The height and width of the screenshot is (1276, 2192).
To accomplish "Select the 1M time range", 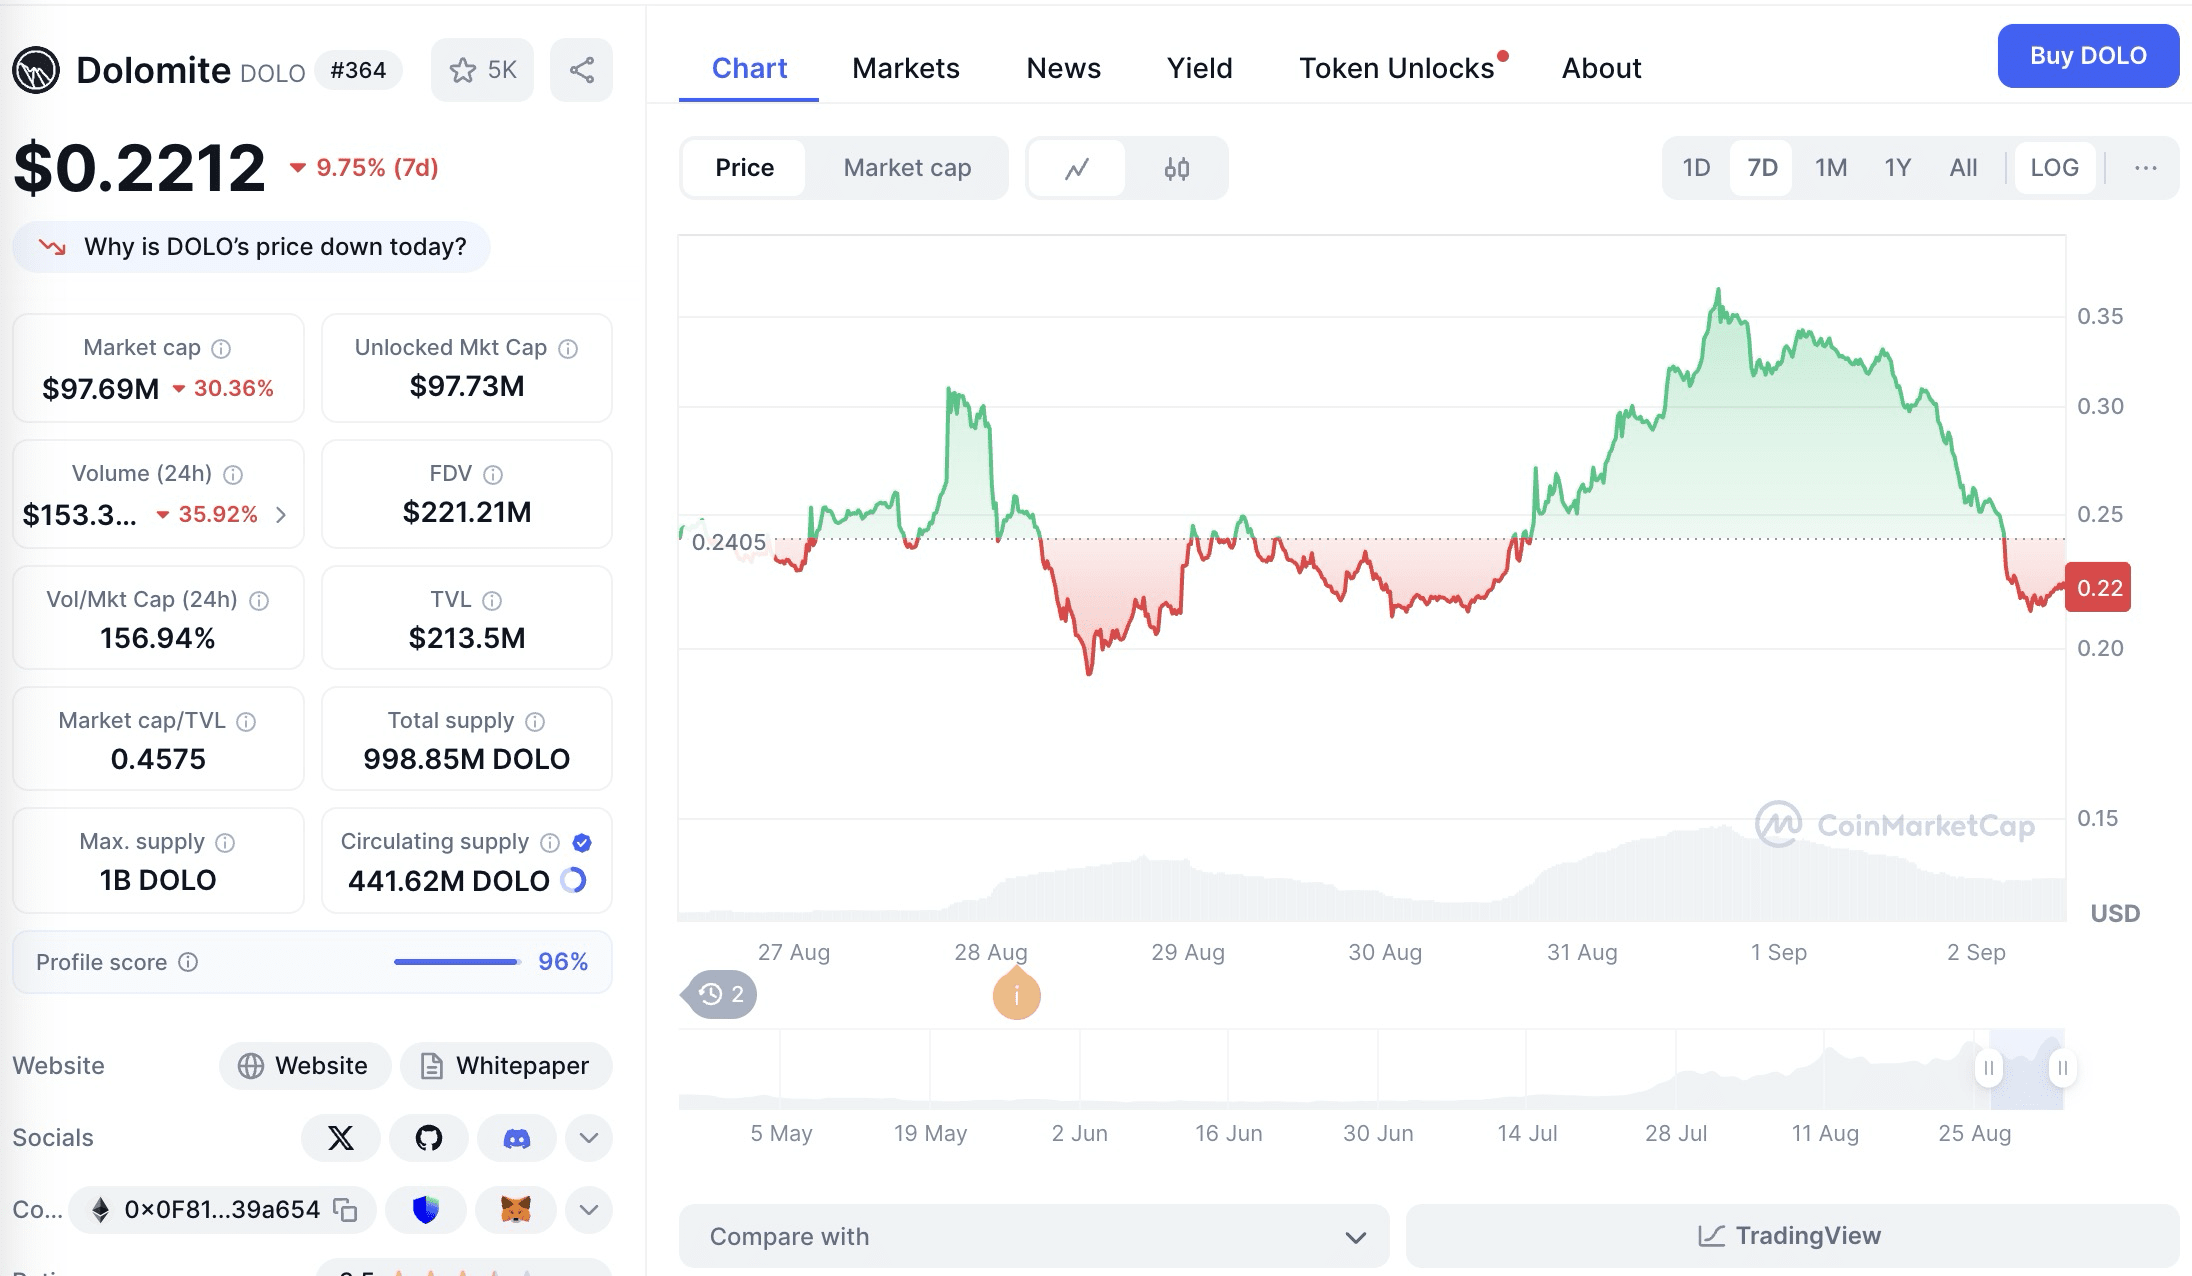I will (1831, 168).
